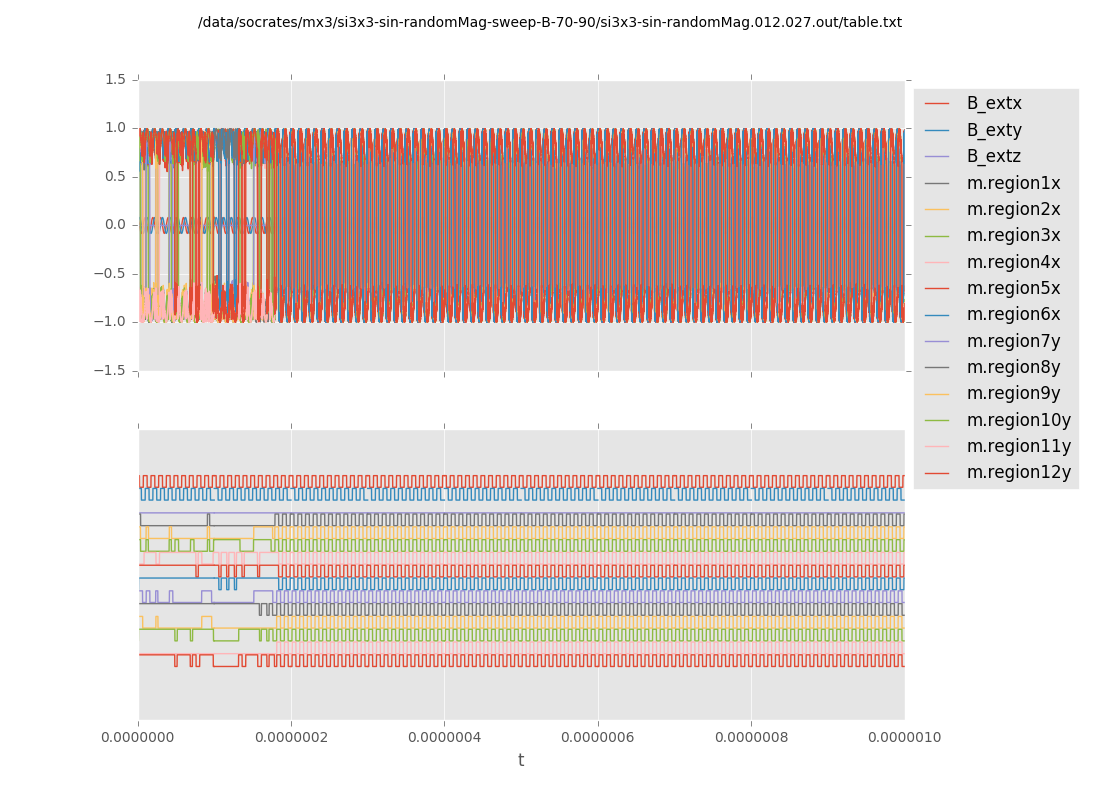Click the 0.0000004 x-axis tick label
This screenshot has width=1100, height=800.
[444, 738]
